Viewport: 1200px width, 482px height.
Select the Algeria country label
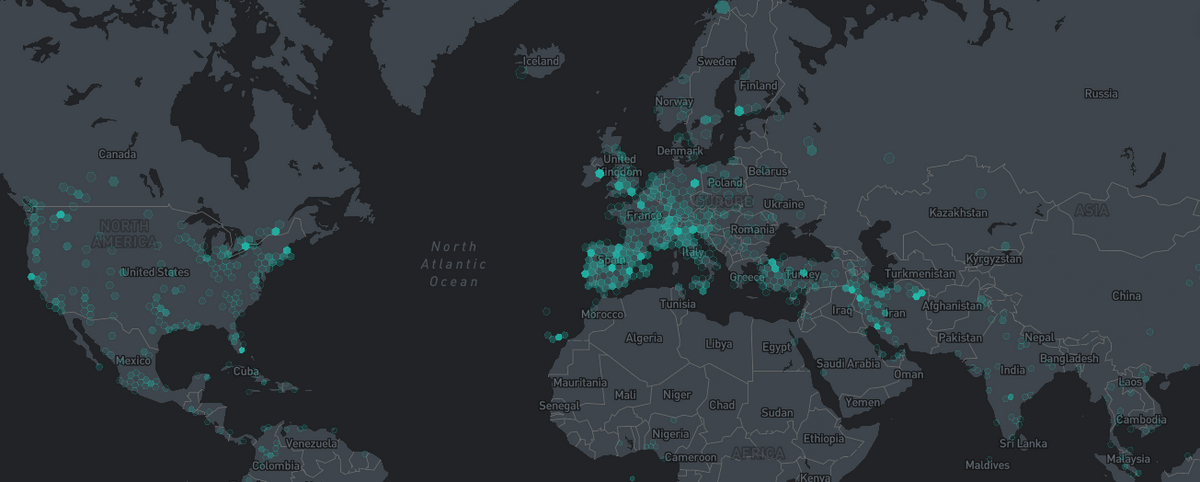tap(643, 339)
